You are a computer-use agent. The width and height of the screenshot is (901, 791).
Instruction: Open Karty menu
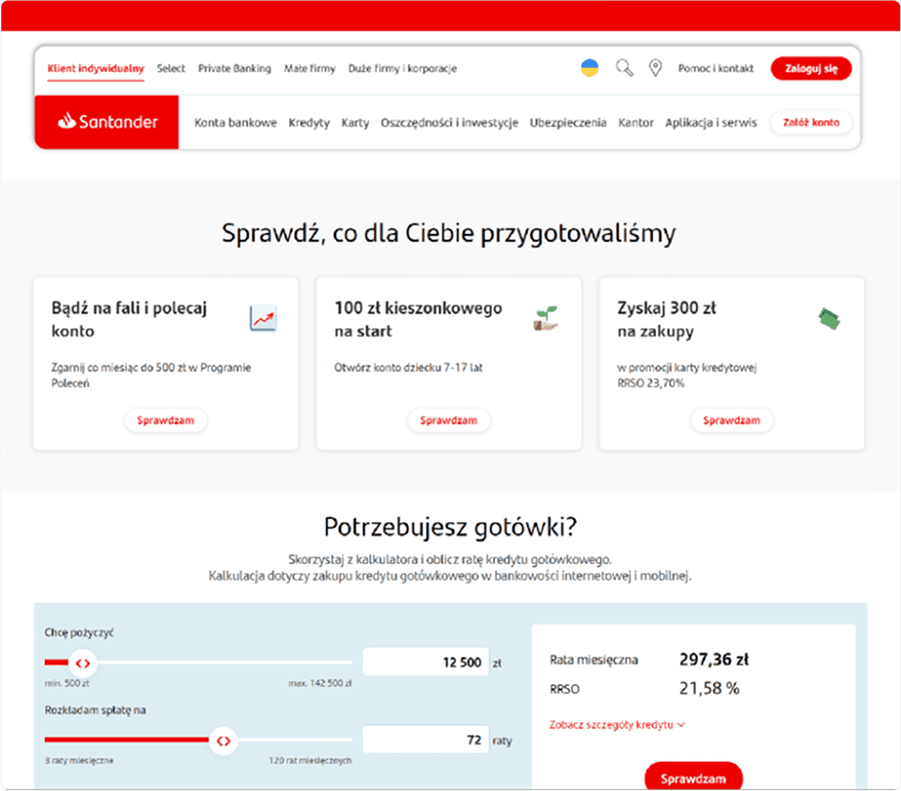(x=355, y=122)
